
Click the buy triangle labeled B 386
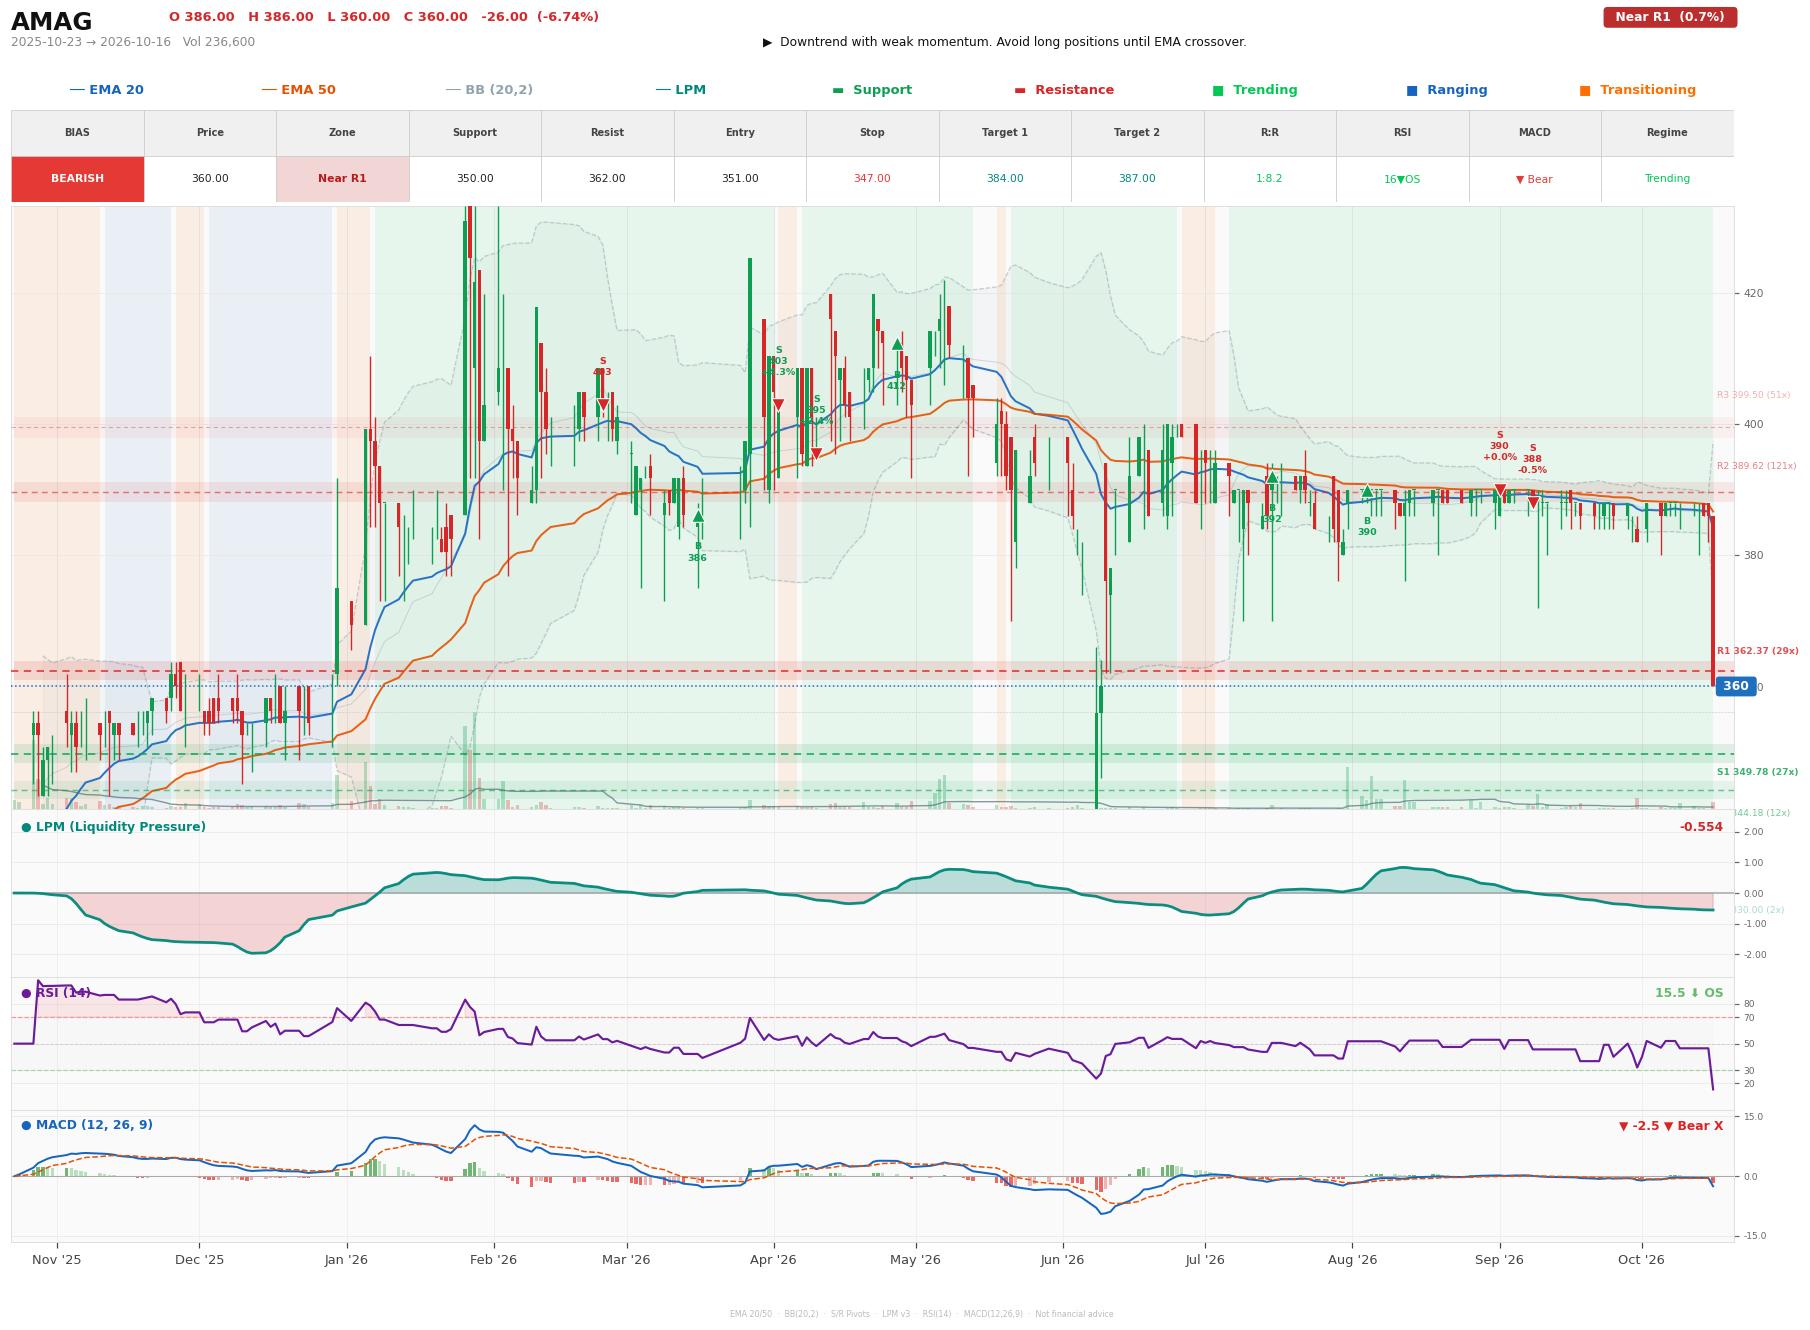[698, 517]
